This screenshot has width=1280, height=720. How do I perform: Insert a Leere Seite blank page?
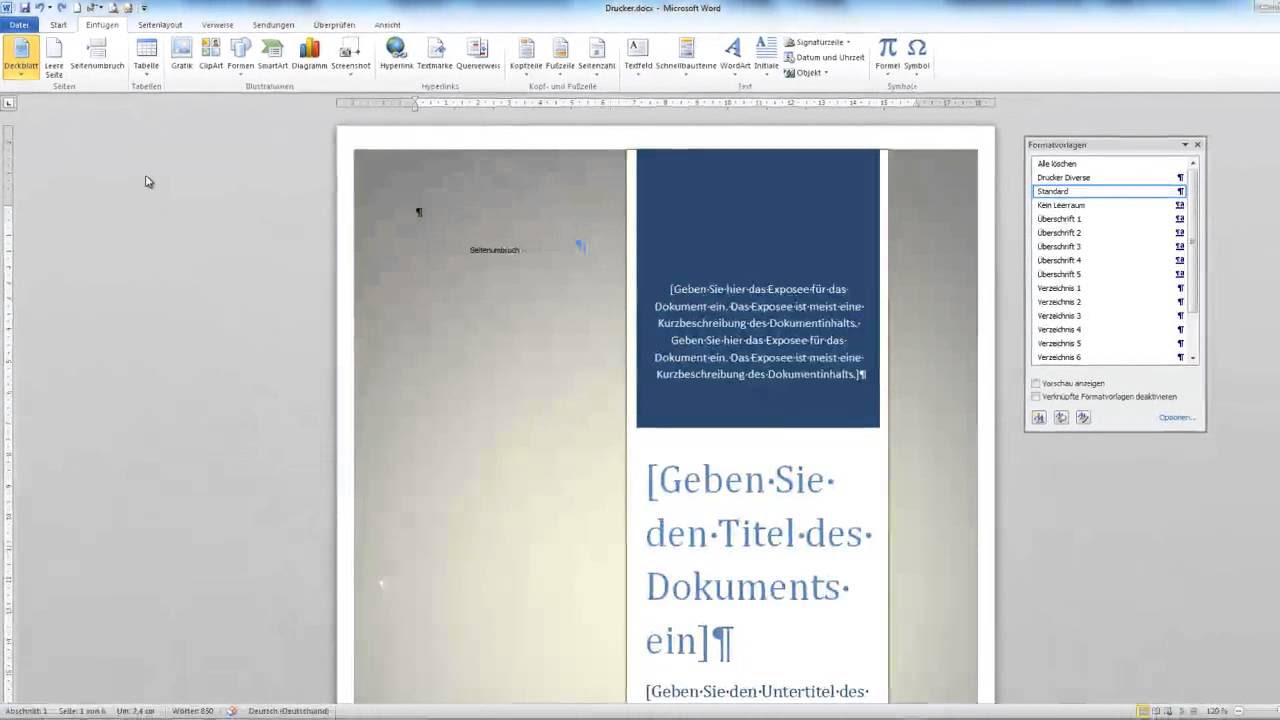(54, 56)
